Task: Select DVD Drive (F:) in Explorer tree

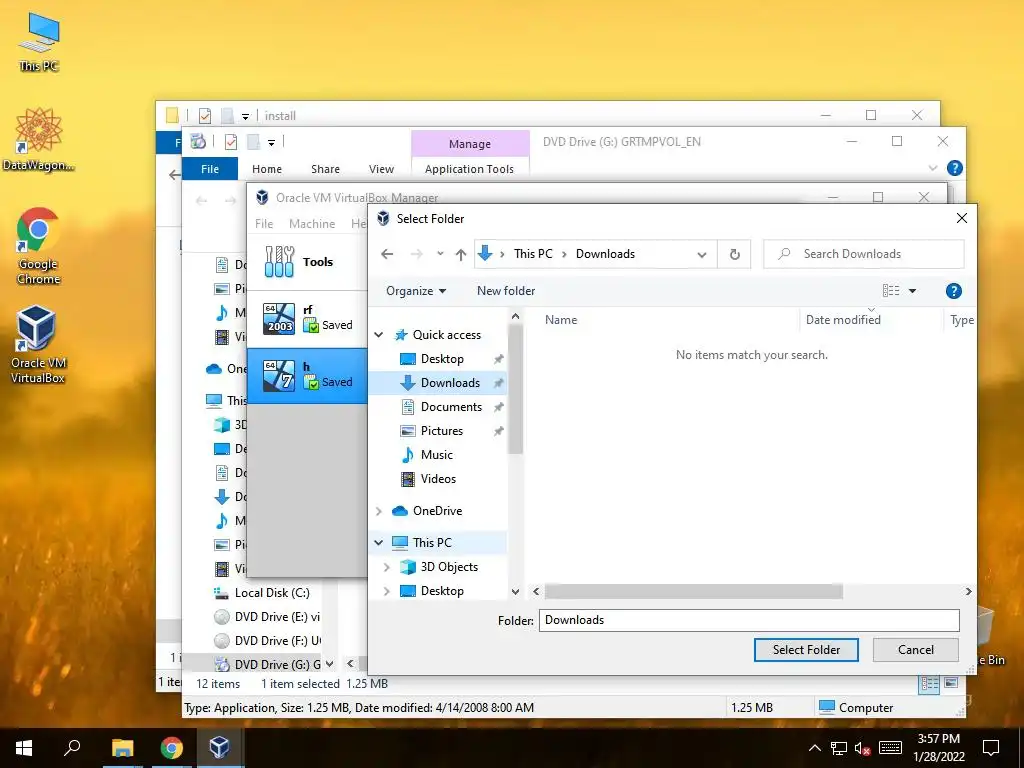Action: (267, 641)
